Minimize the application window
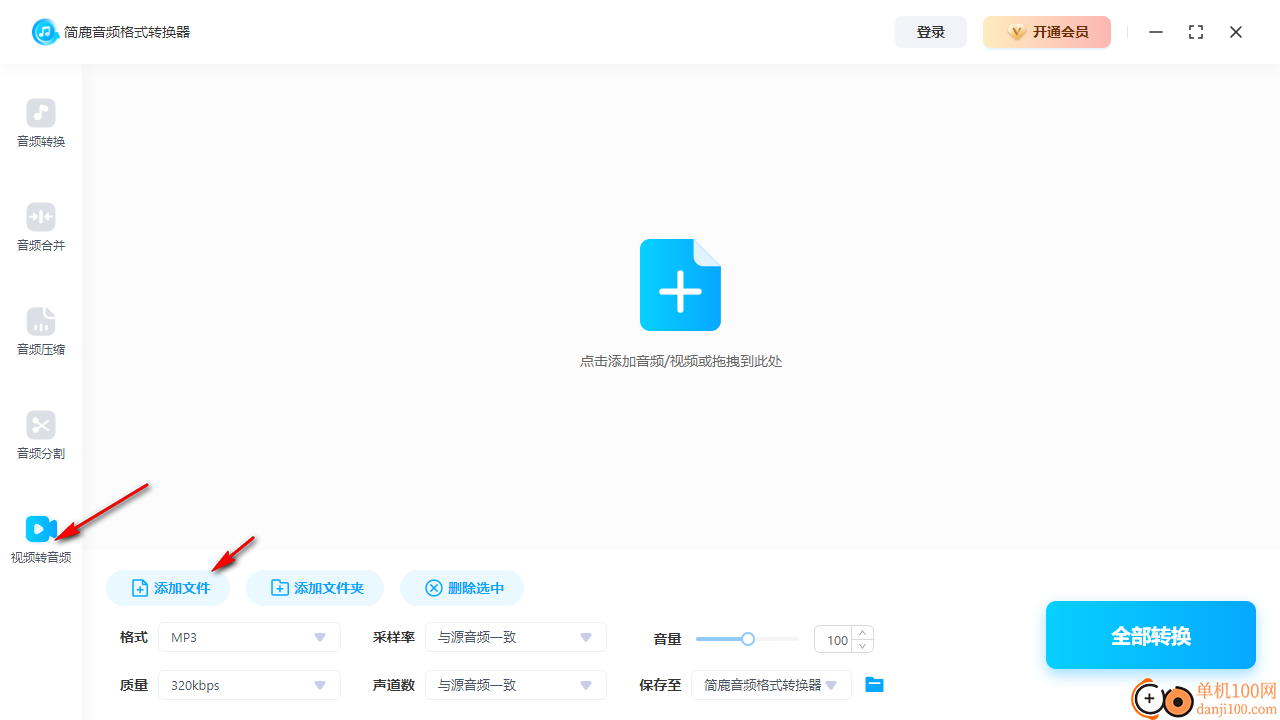 coord(1156,32)
